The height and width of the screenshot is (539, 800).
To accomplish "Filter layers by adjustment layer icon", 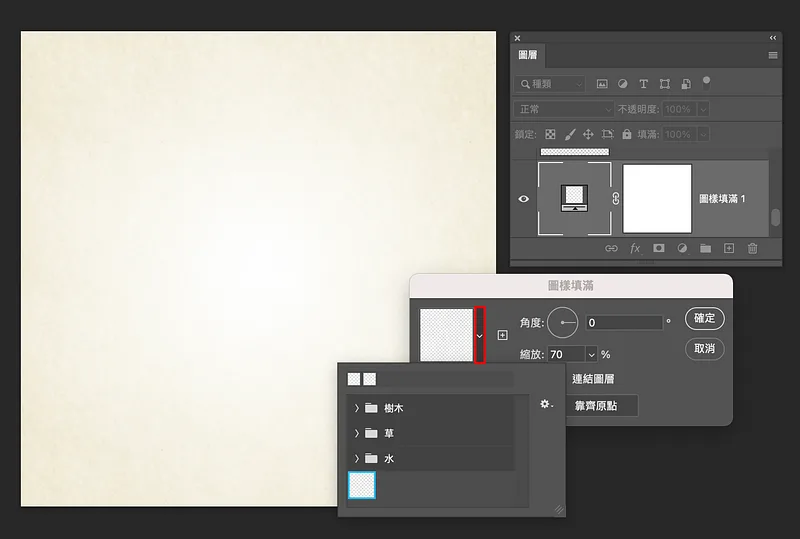I will (622, 84).
